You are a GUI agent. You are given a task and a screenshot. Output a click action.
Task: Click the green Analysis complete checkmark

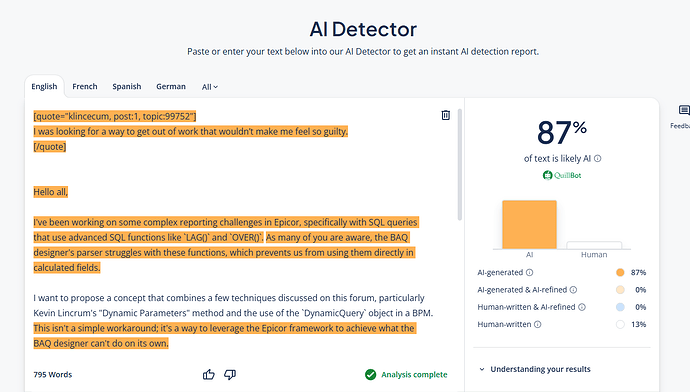pos(371,374)
